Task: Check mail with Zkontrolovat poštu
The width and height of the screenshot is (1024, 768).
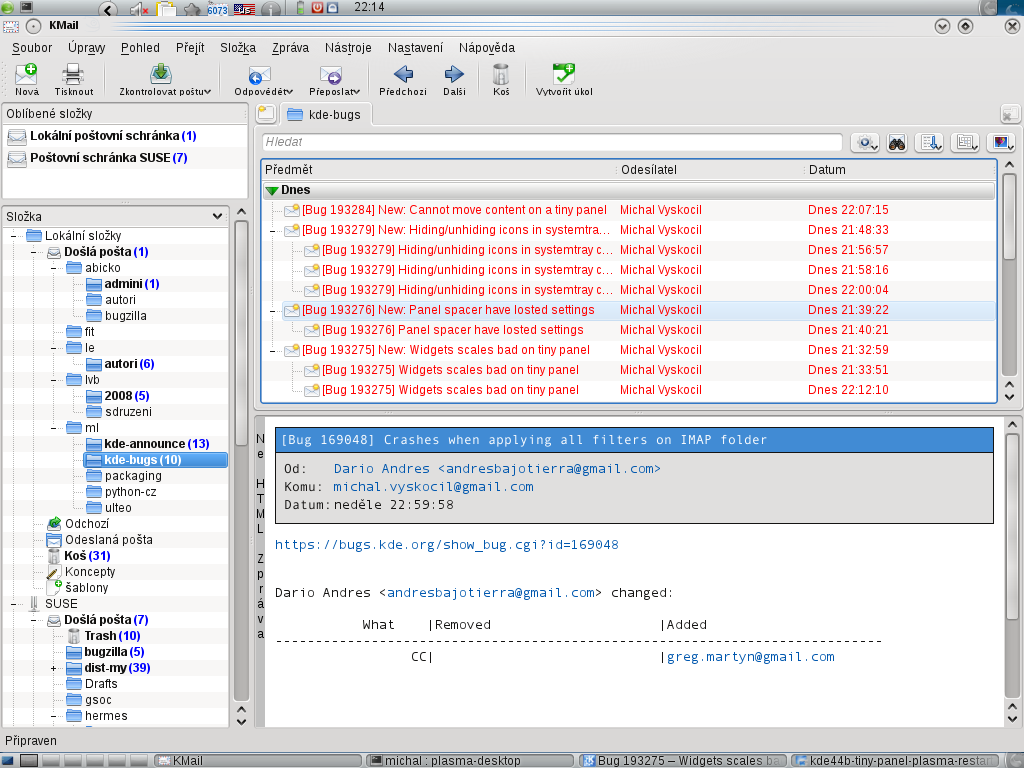Action: point(160,79)
